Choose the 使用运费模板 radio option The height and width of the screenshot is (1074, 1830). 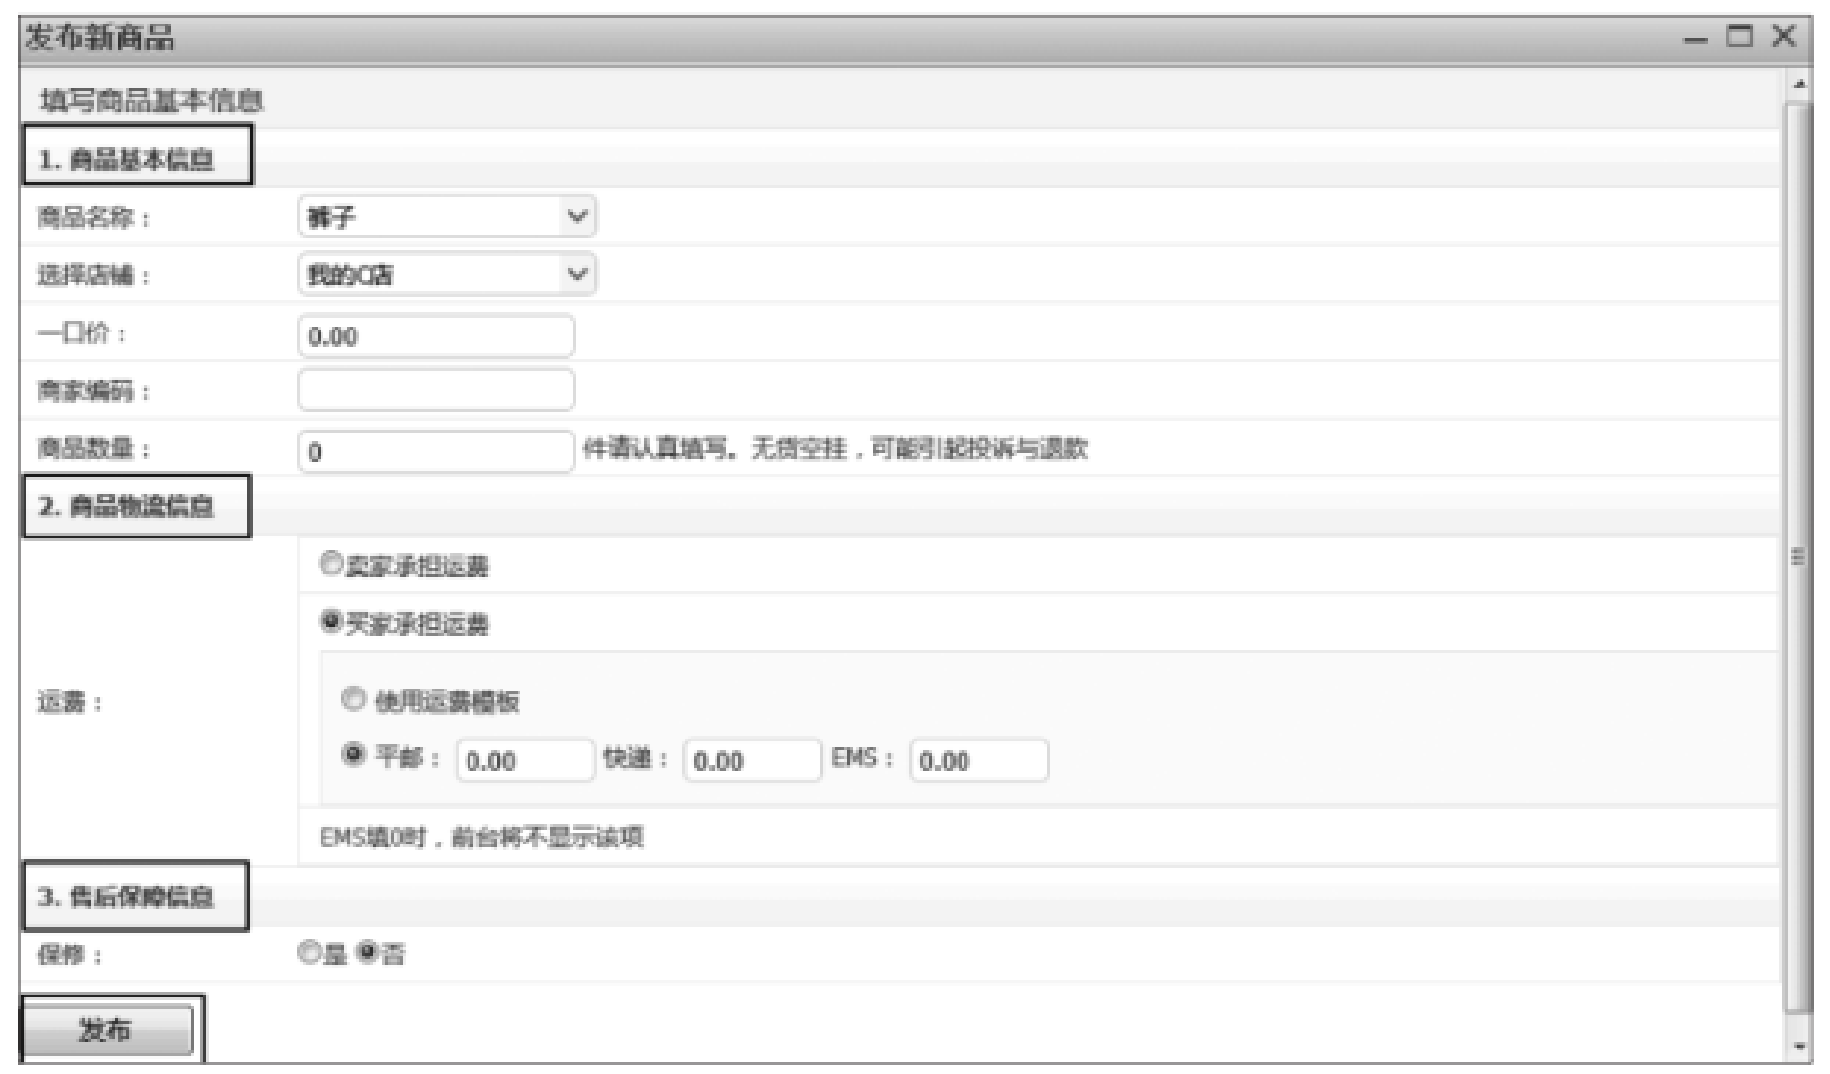353,699
